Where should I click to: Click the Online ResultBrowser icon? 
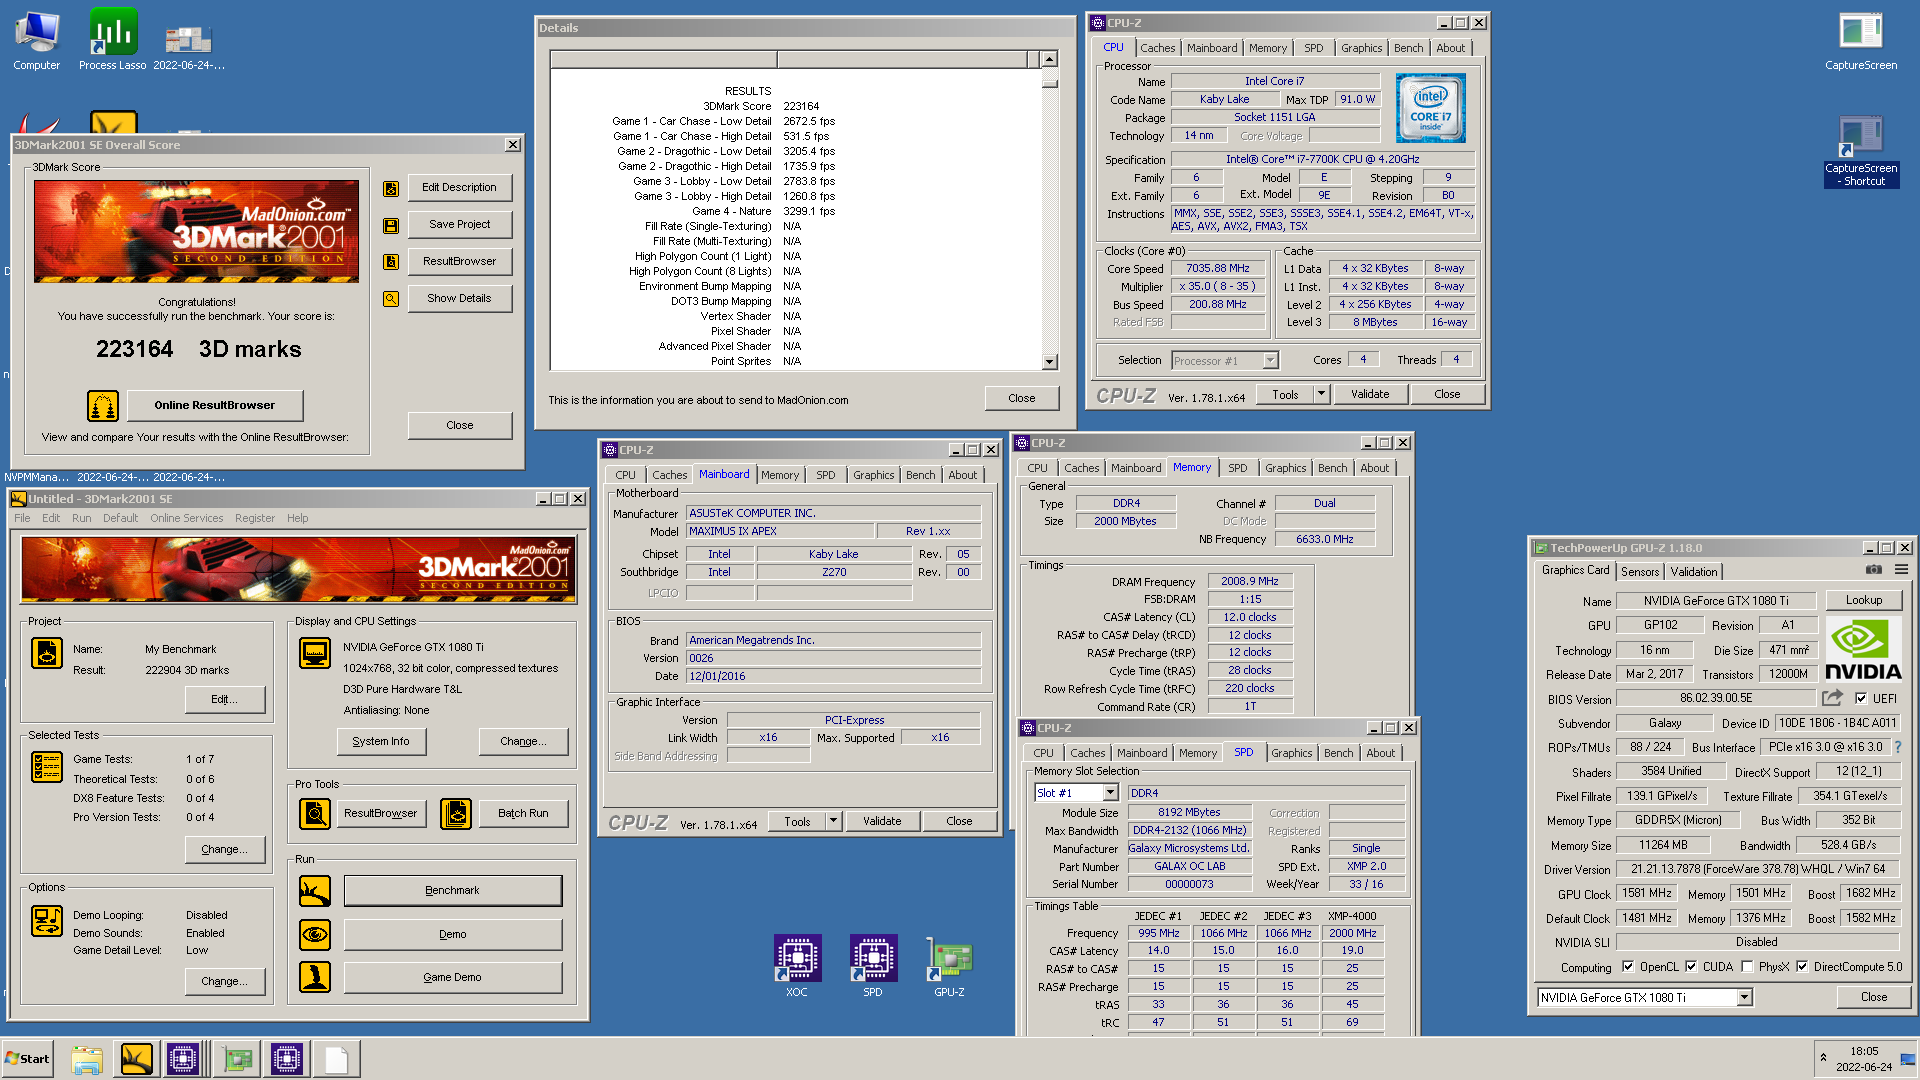pyautogui.click(x=103, y=406)
